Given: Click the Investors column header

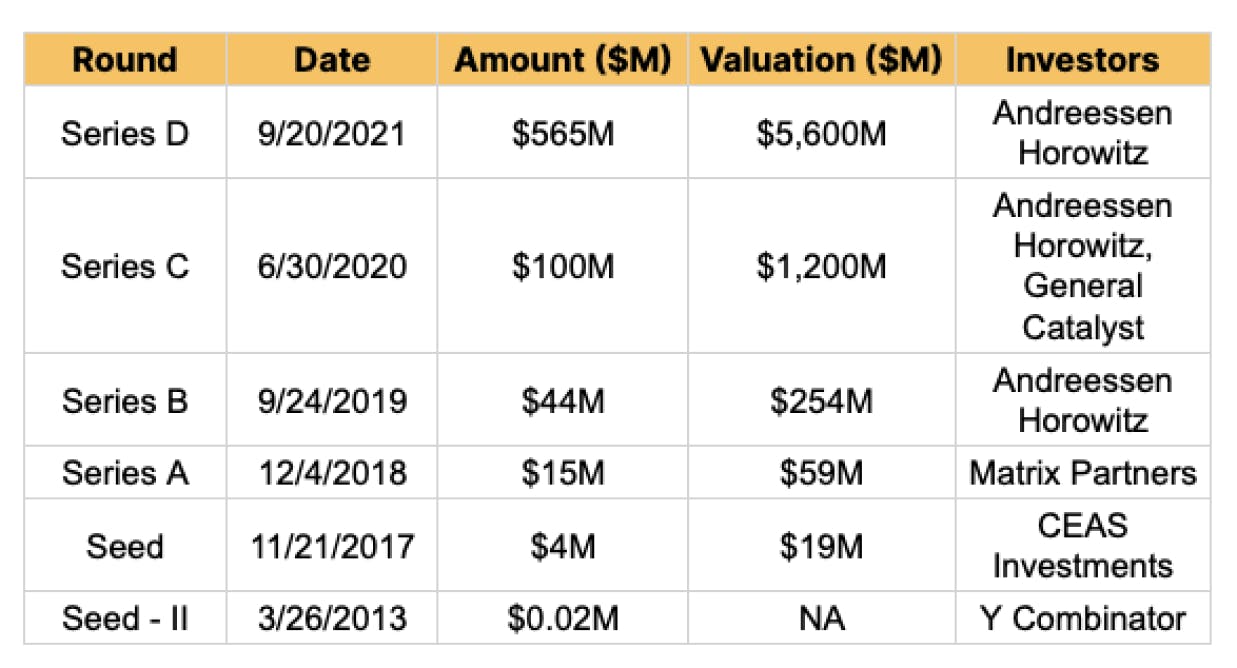Looking at the screenshot, I should coord(1082,60).
